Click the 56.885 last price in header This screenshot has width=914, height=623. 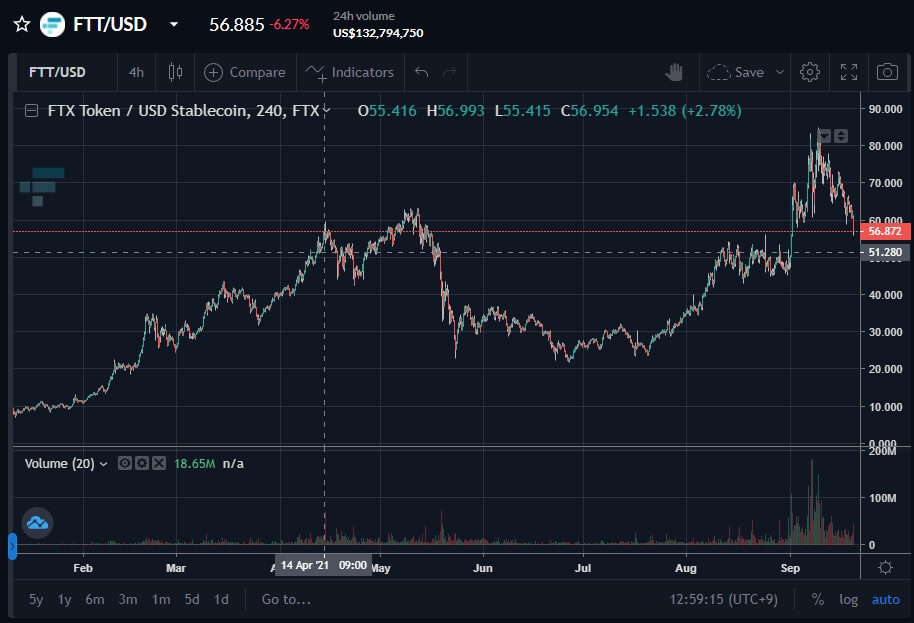tap(237, 24)
